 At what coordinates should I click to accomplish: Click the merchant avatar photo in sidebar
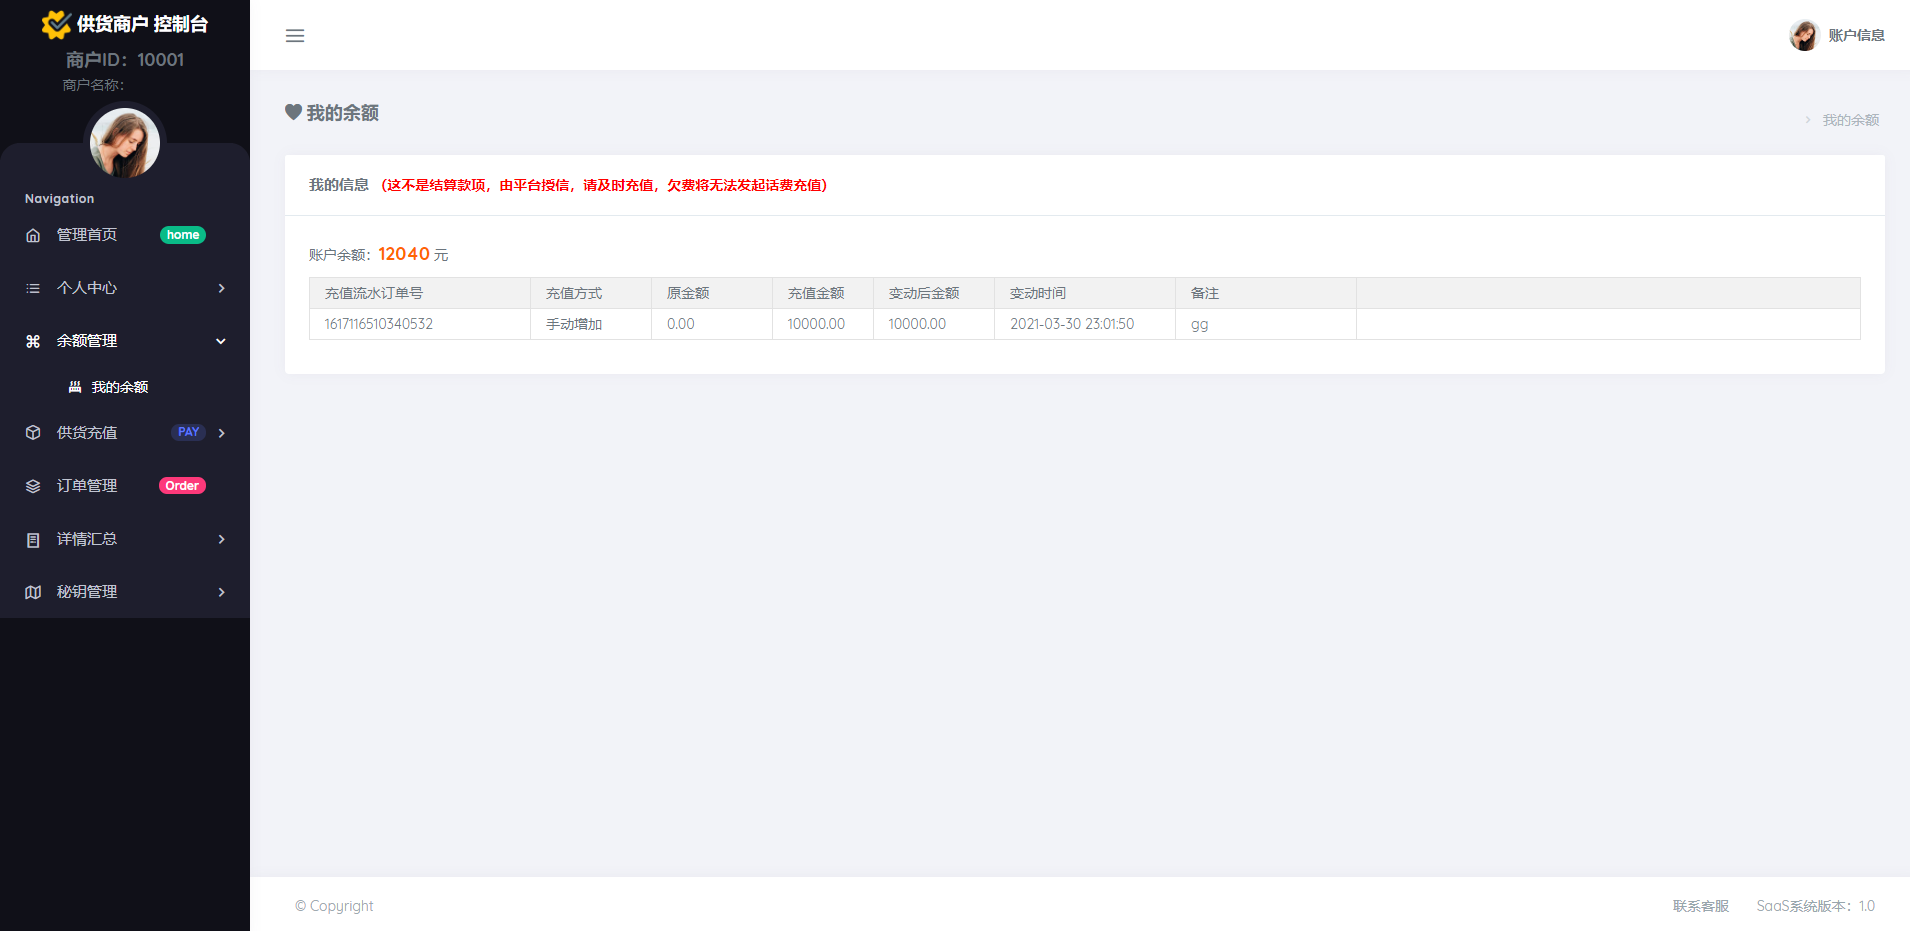[125, 143]
